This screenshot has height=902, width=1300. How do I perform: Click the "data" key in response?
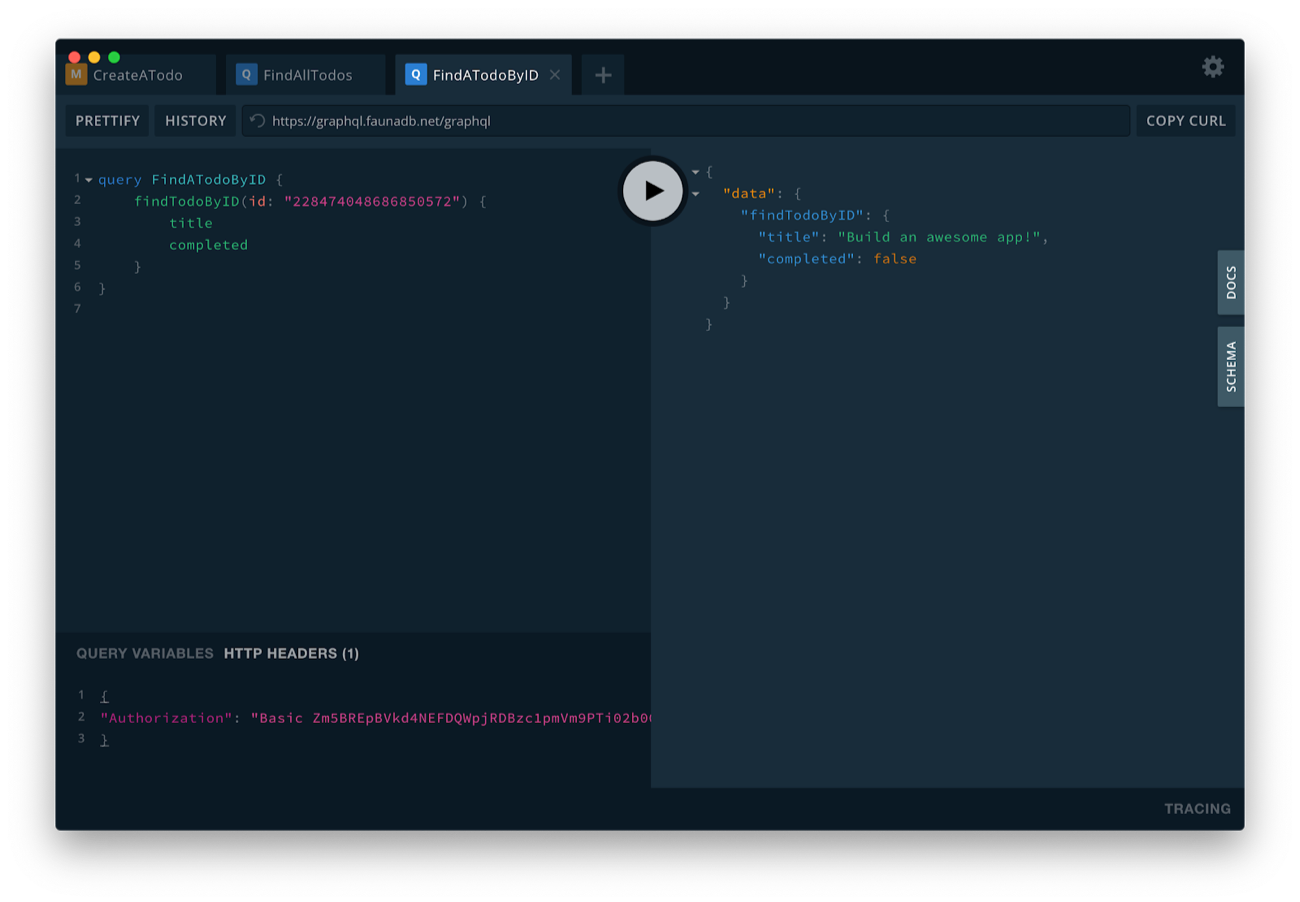749,193
